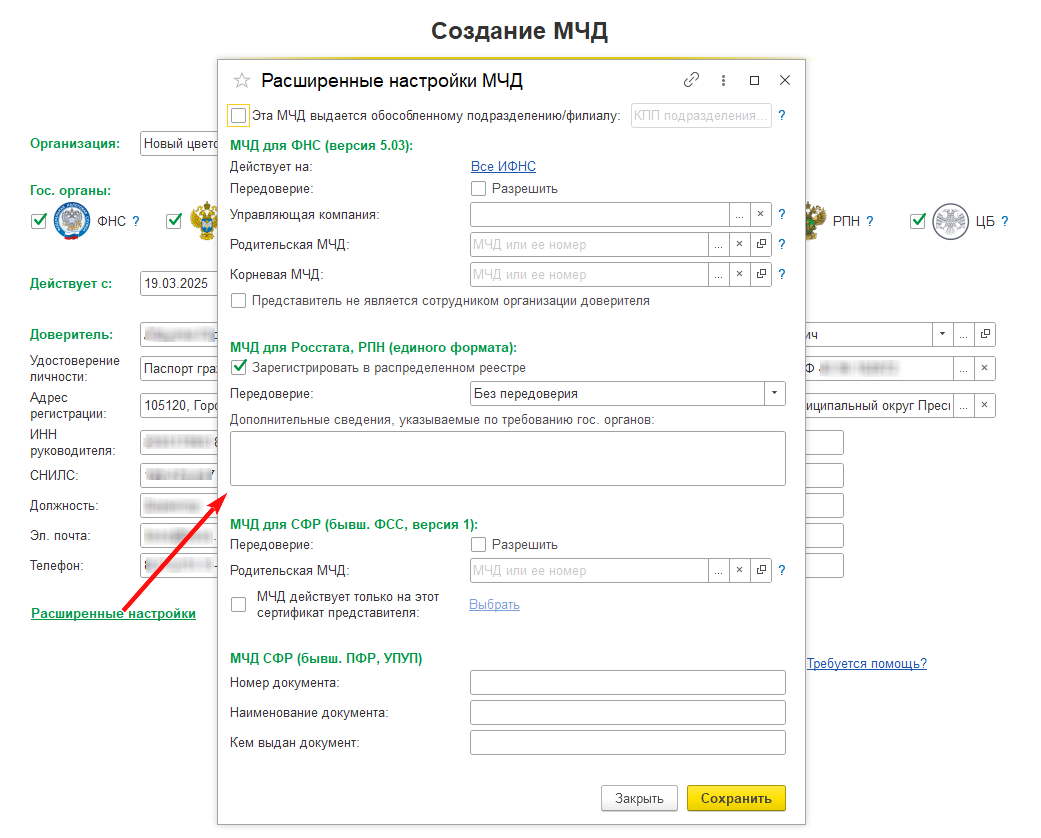Enable МЧД for обособленное подразделение checkbox
Viewport: 1041px width, 838px height.
pyautogui.click(x=238, y=116)
